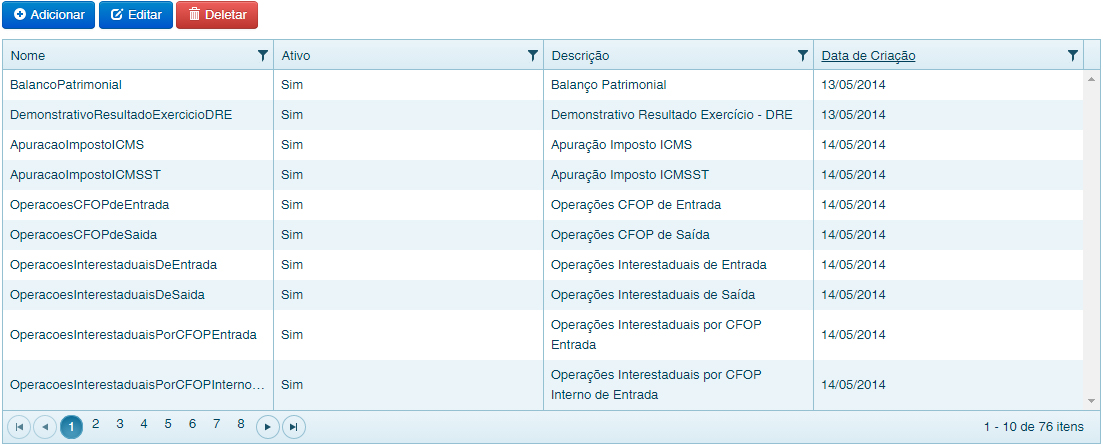Select ApuracaoImpostoICMSST row
Image resolution: width=1103 pixels, height=445 pixels.
pyautogui.click(x=542, y=175)
